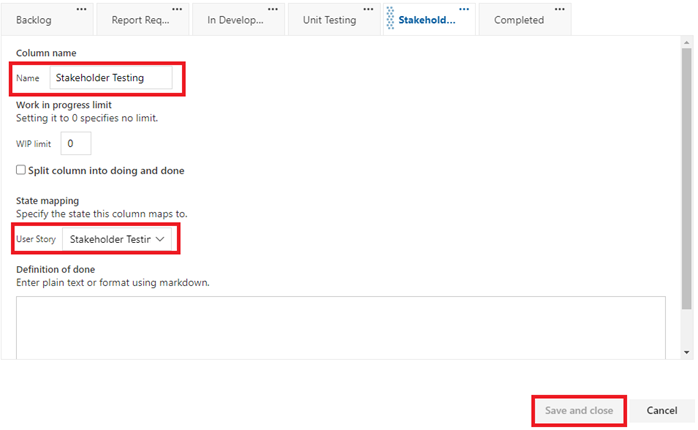Click the scrollbar down arrow
Image resolution: width=698 pixels, height=430 pixels.
click(686, 352)
